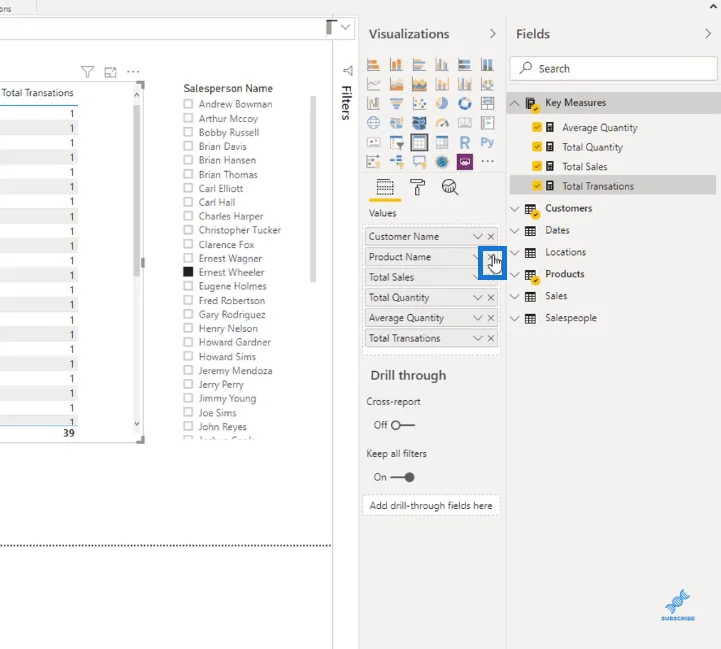Select the Map globe visual
Screen dimensions: 721x649
(x=373, y=123)
